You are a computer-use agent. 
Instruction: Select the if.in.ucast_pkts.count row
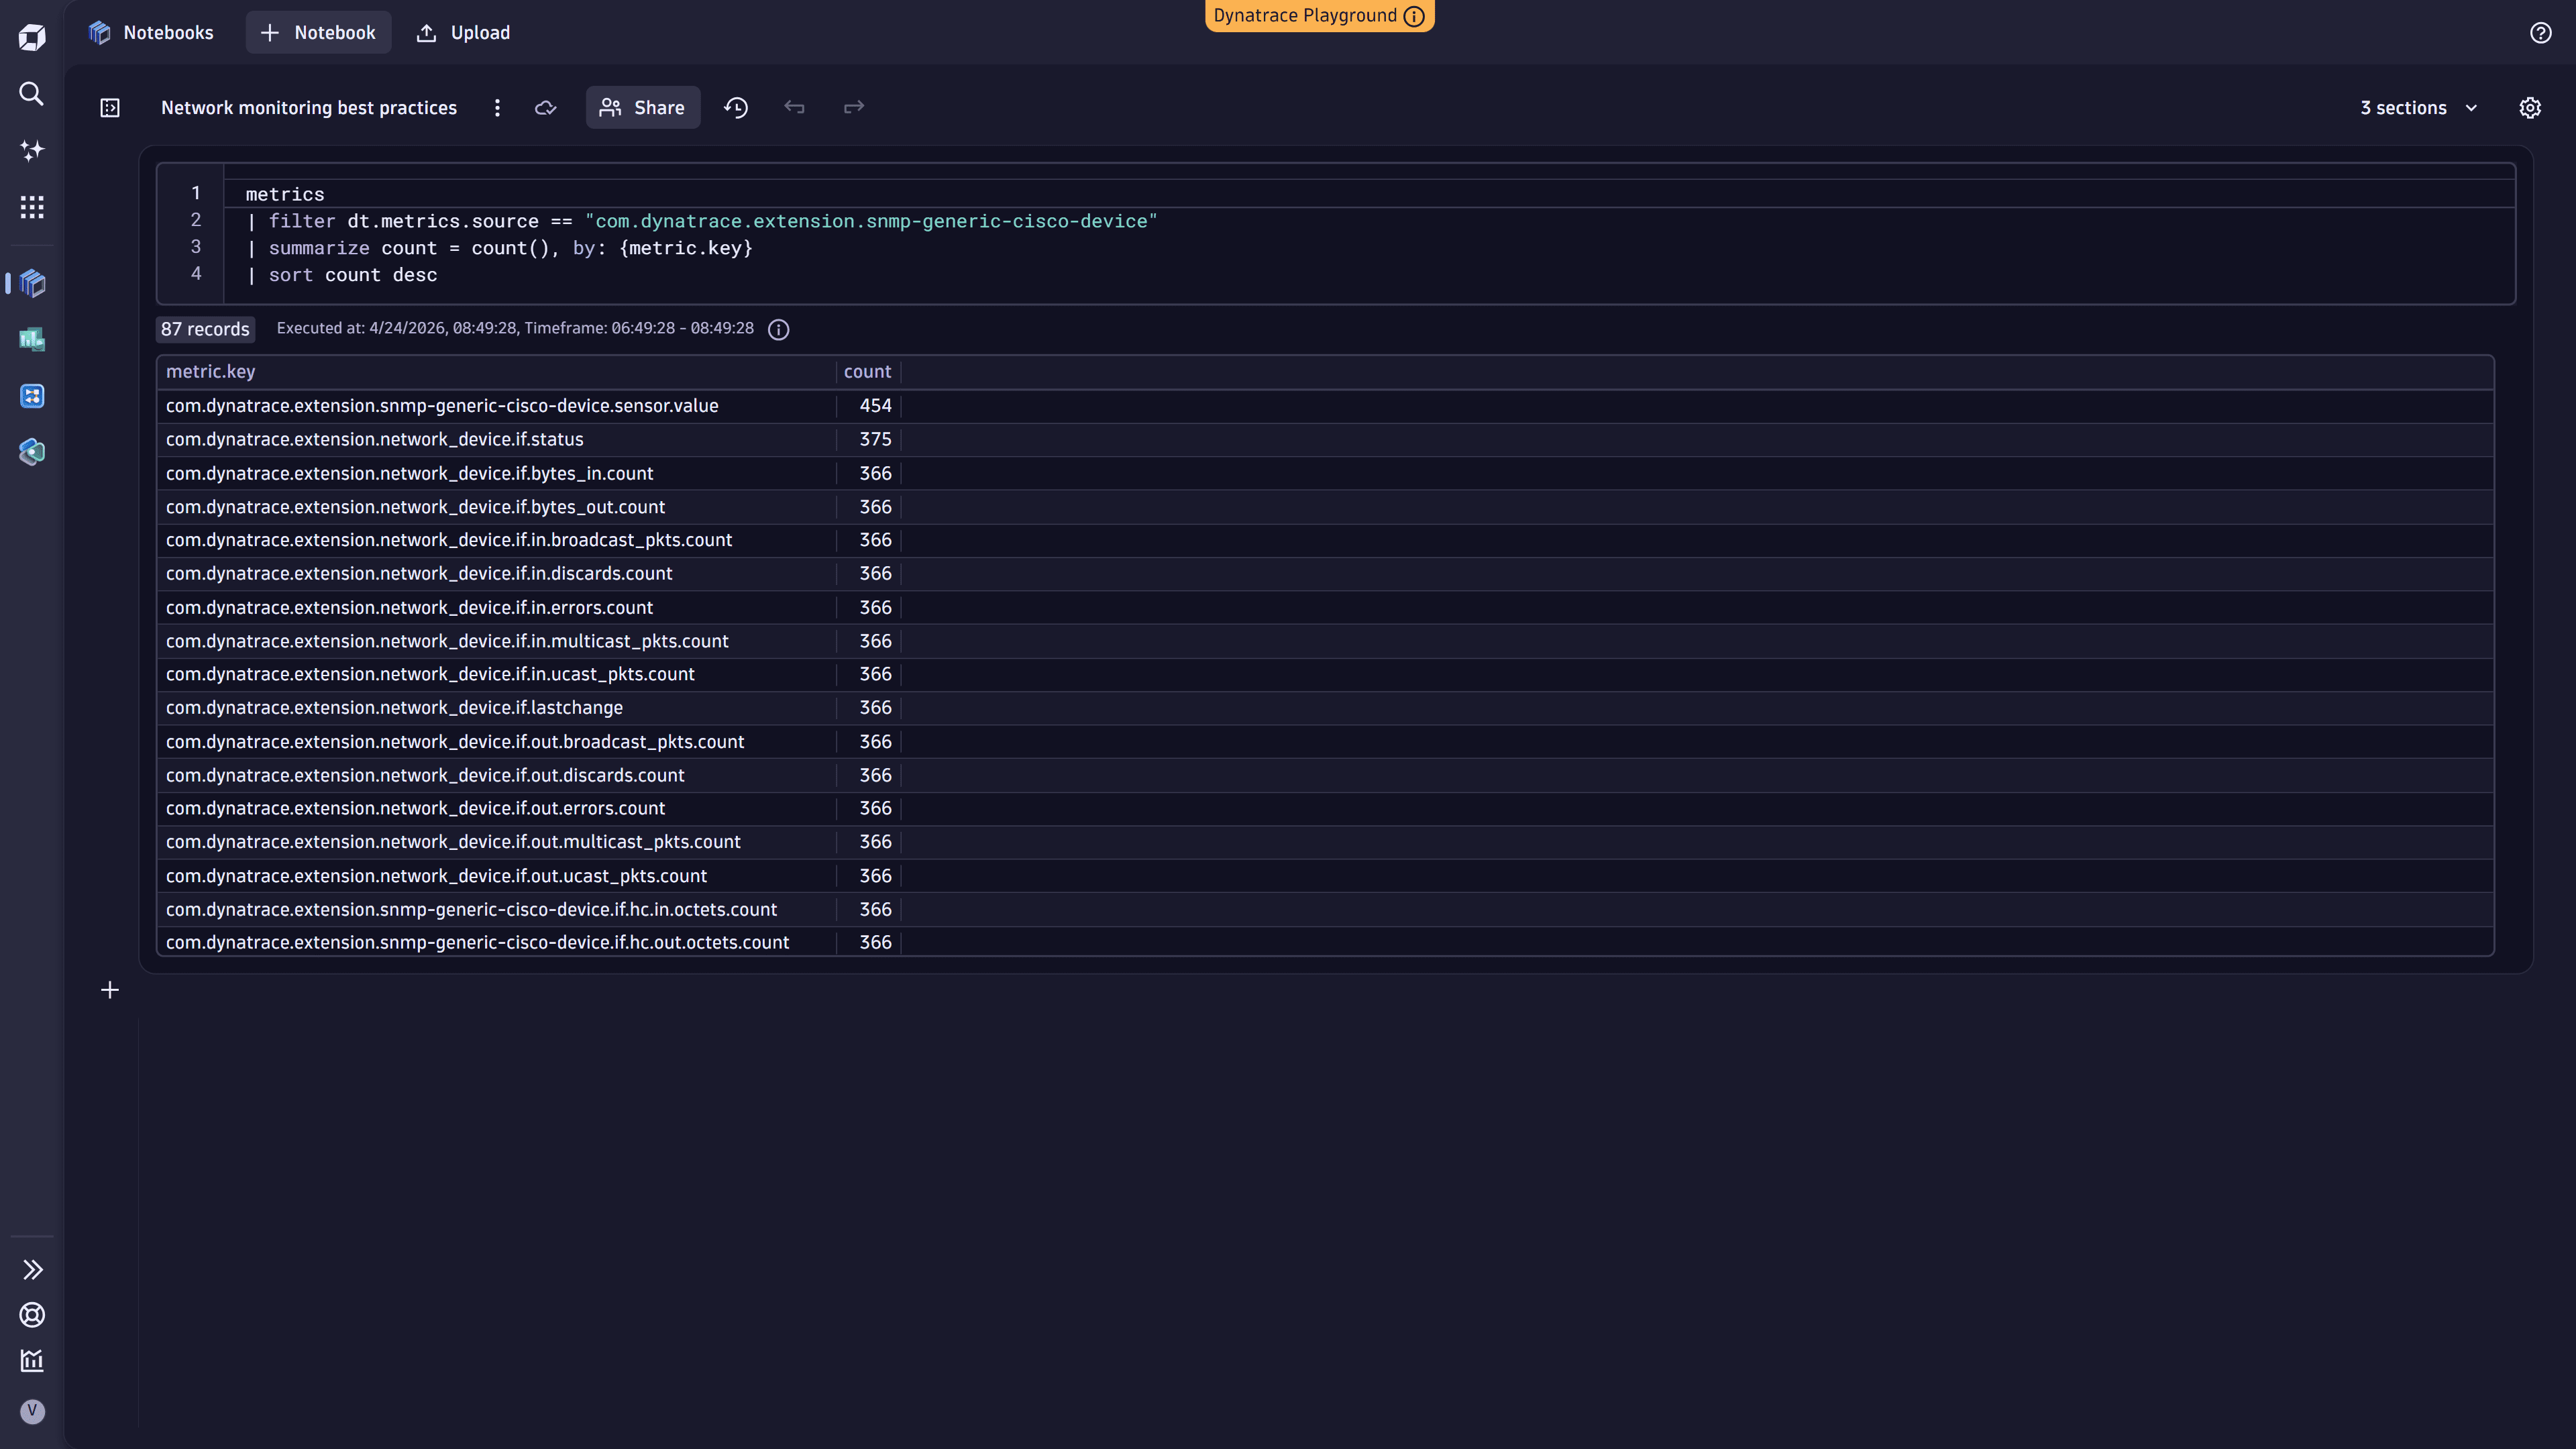[1325, 674]
